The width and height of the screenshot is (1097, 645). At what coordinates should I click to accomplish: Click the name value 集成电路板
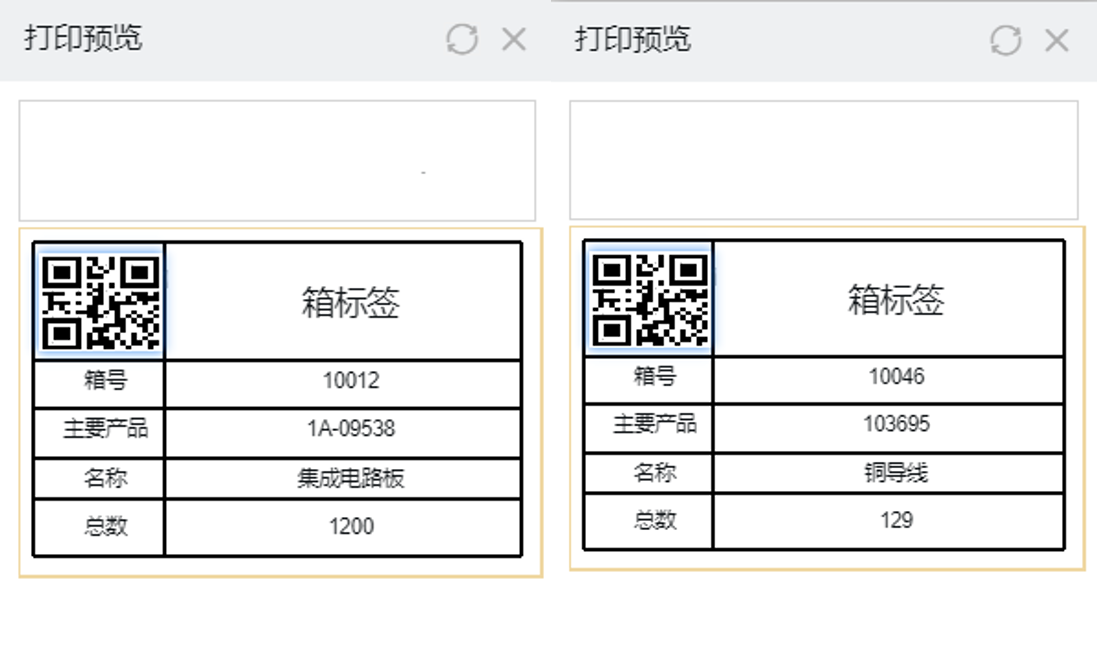(x=351, y=478)
